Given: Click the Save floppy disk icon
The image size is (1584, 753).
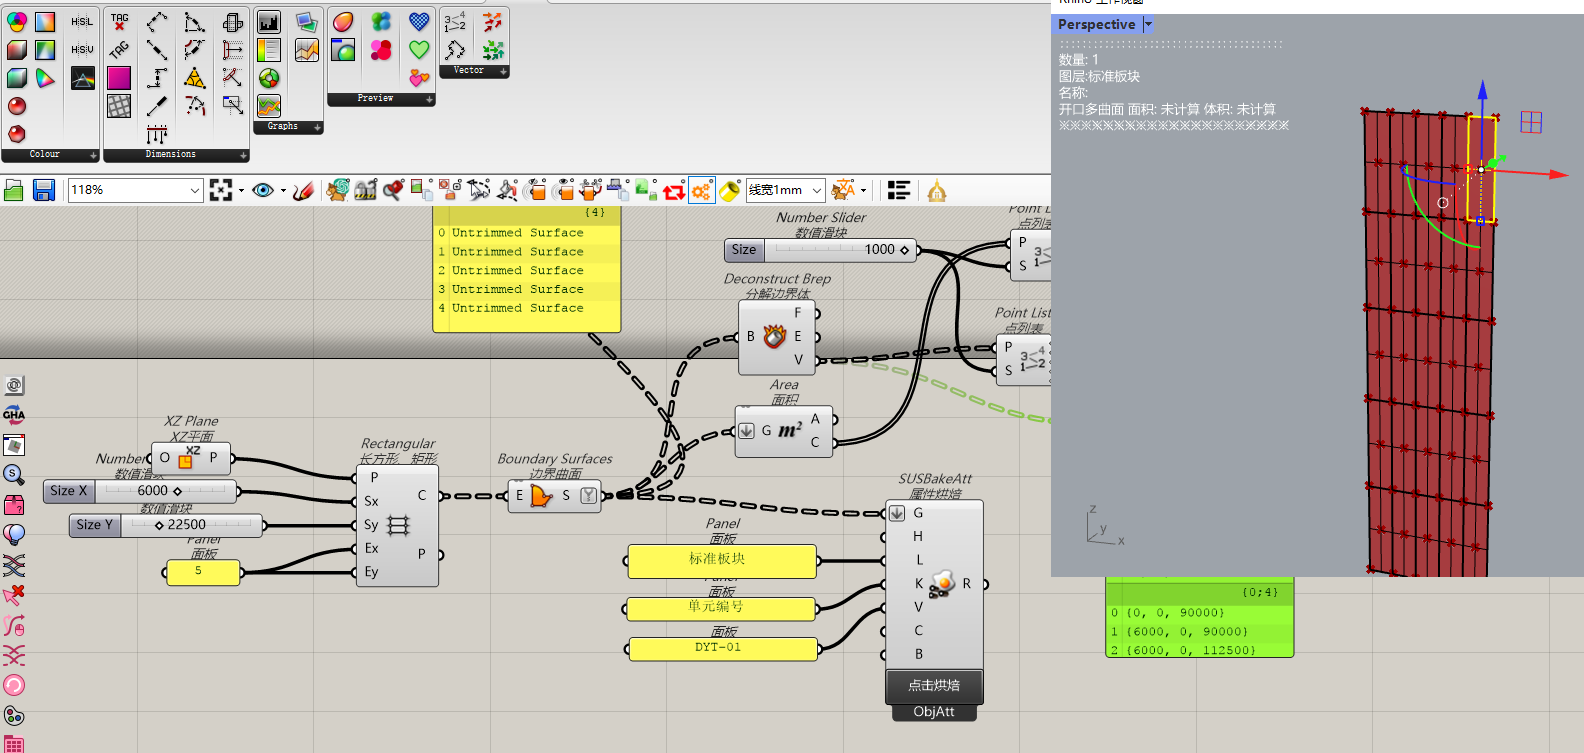Looking at the screenshot, I should tap(43, 190).
